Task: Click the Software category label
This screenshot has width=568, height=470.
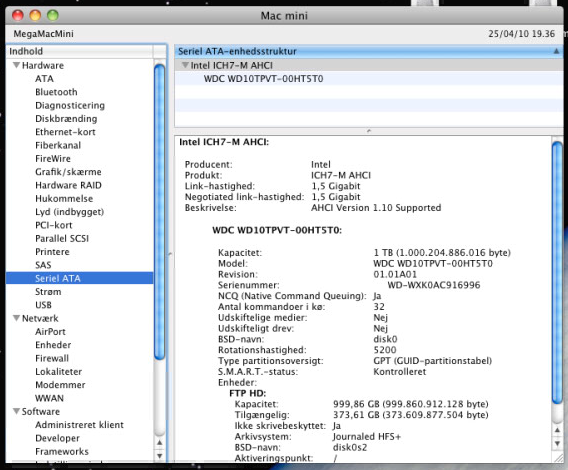Action: pyautogui.click(x=41, y=411)
